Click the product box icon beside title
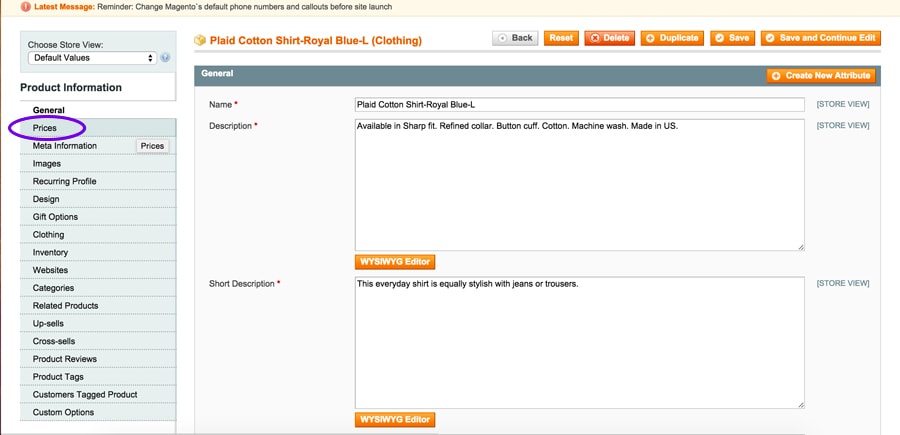900x435 pixels. [x=200, y=40]
